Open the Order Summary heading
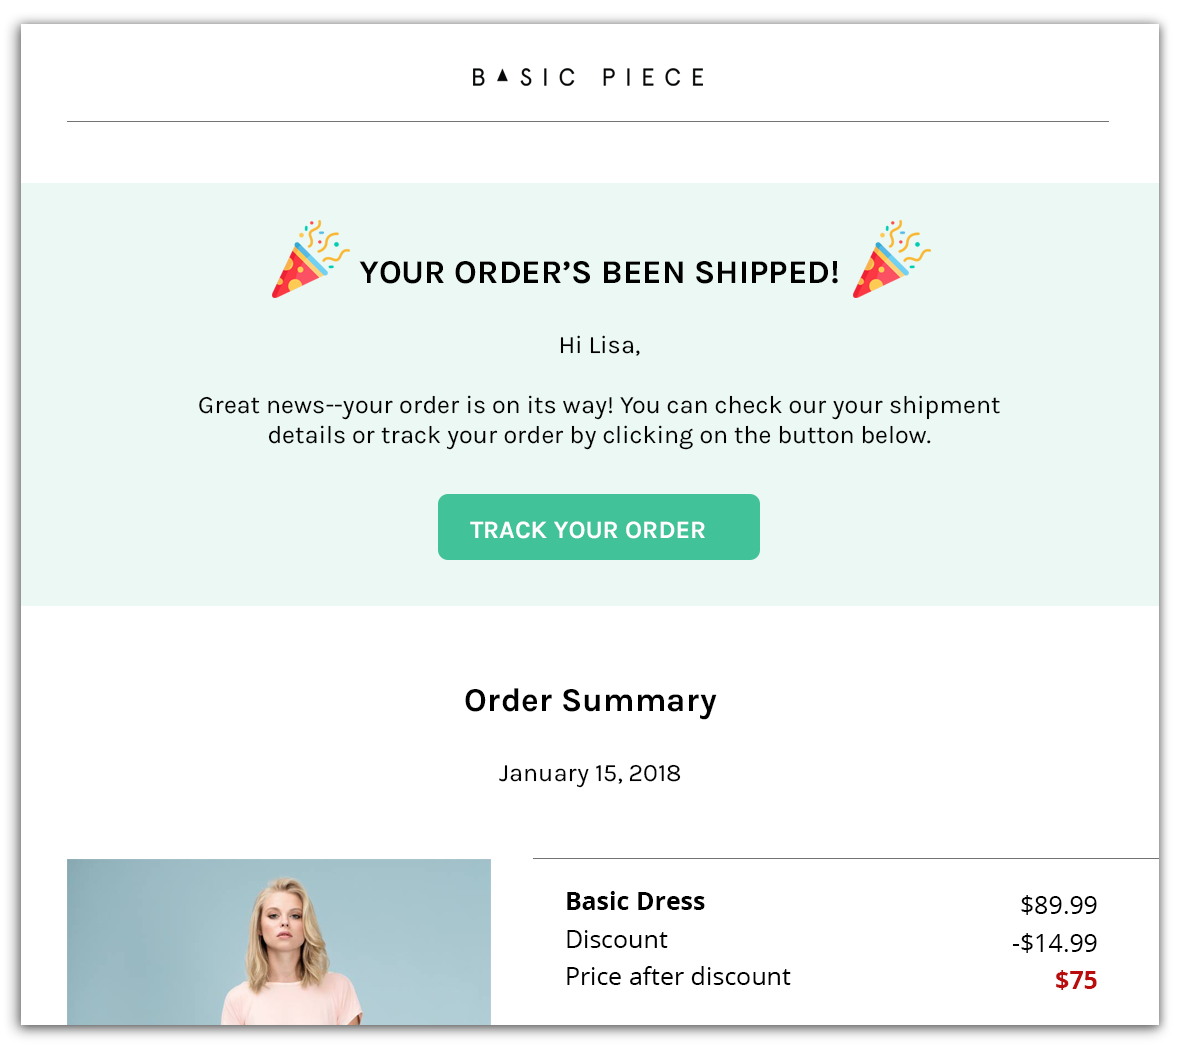The width and height of the screenshot is (1187, 1046). [589, 700]
